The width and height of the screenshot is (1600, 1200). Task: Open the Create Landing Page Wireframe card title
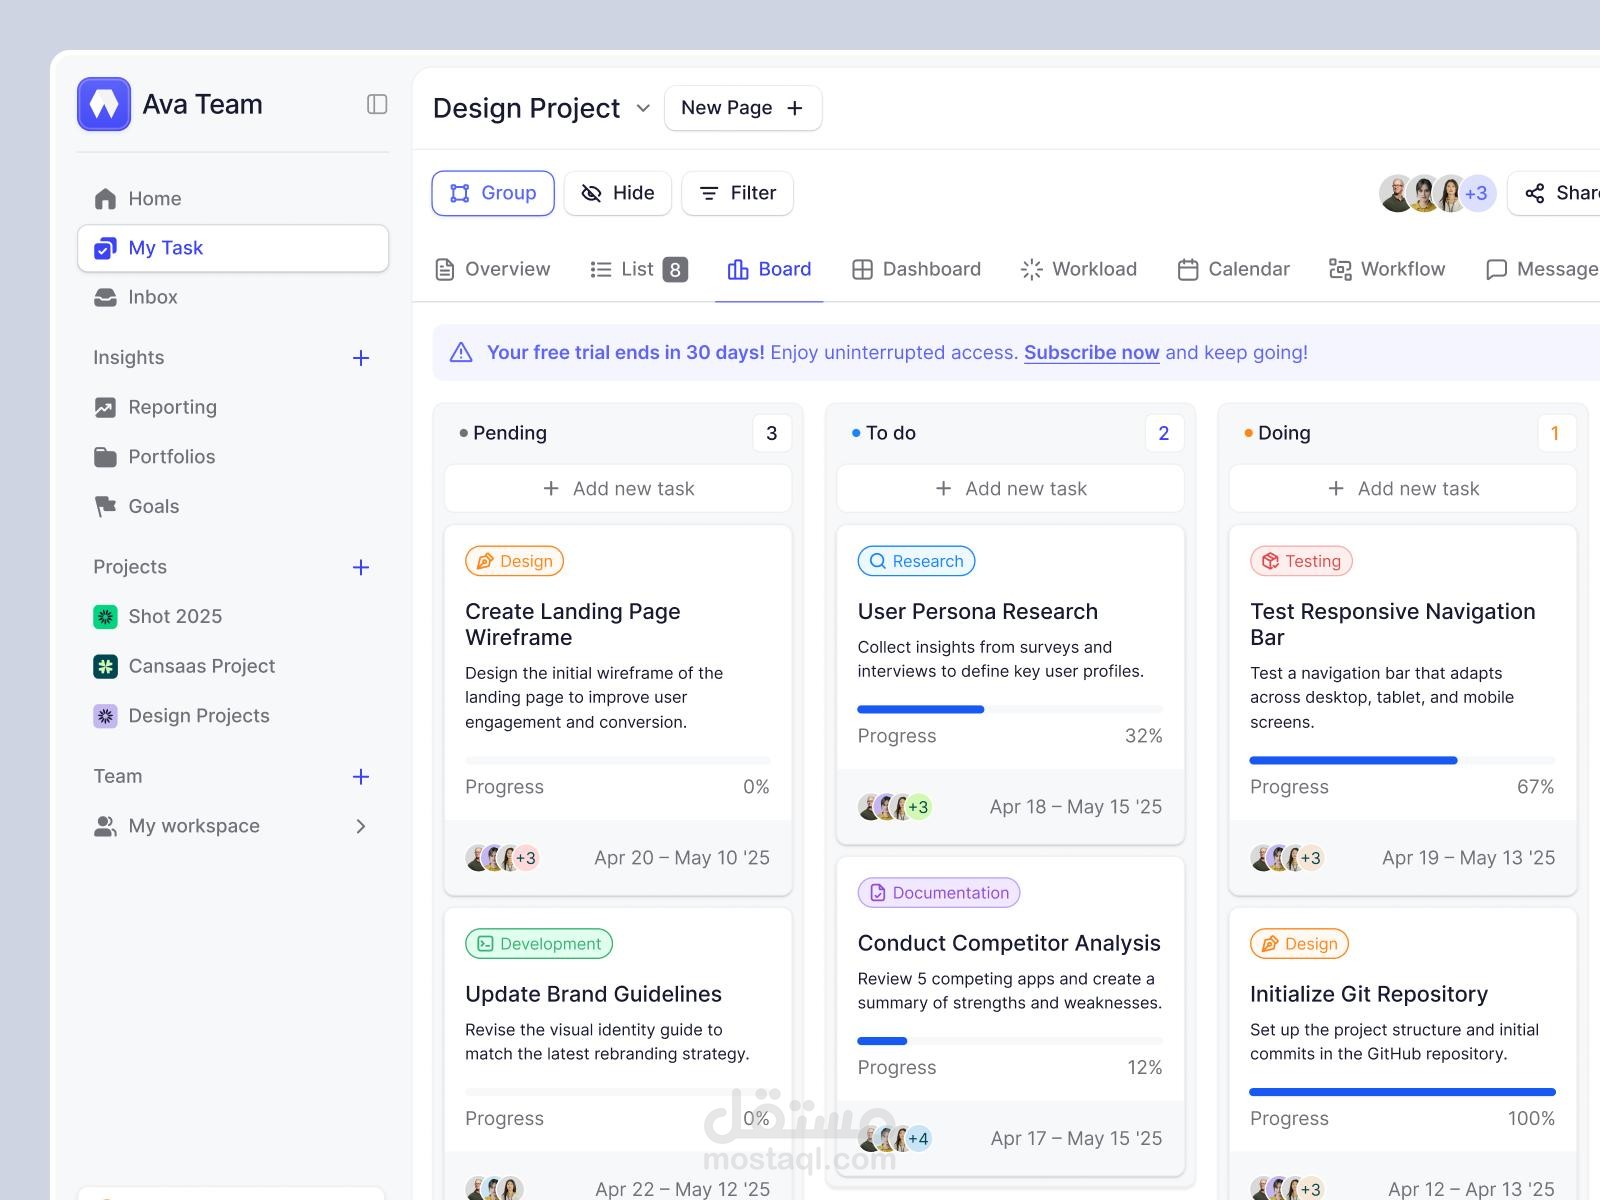pyautogui.click(x=573, y=625)
